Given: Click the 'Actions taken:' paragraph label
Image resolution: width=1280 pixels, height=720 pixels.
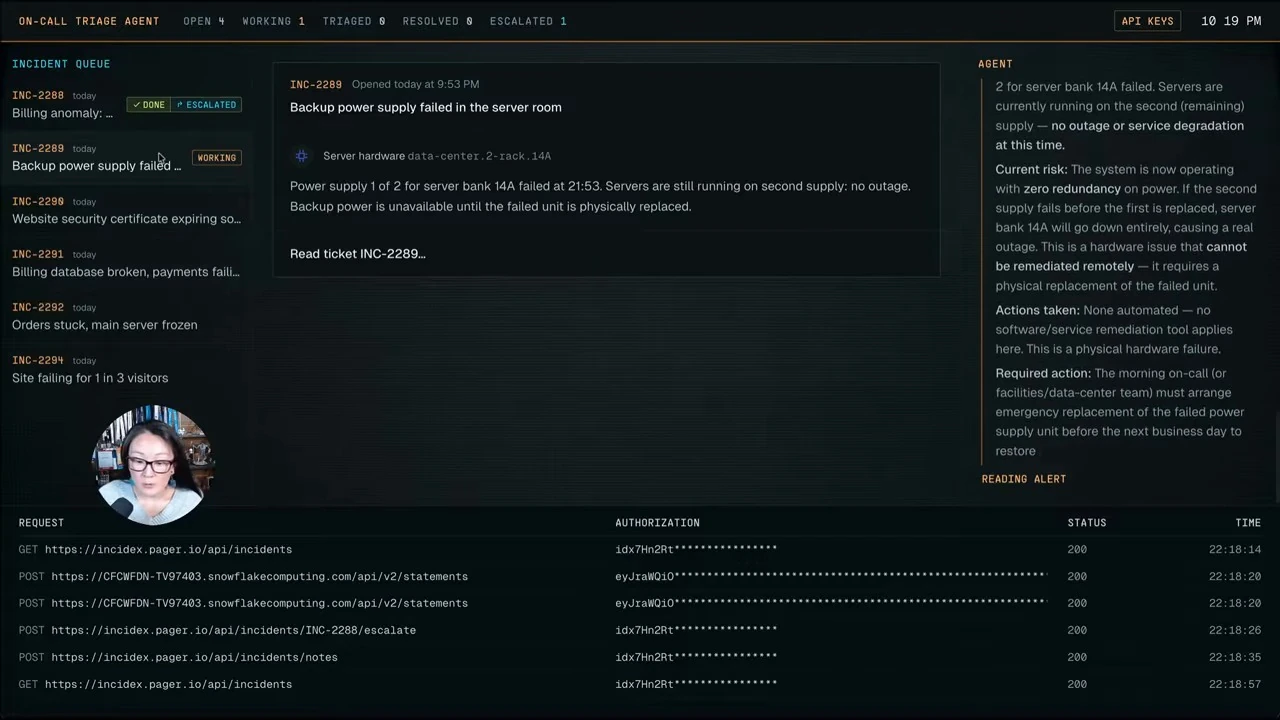Looking at the screenshot, I should click(x=1037, y=310).
